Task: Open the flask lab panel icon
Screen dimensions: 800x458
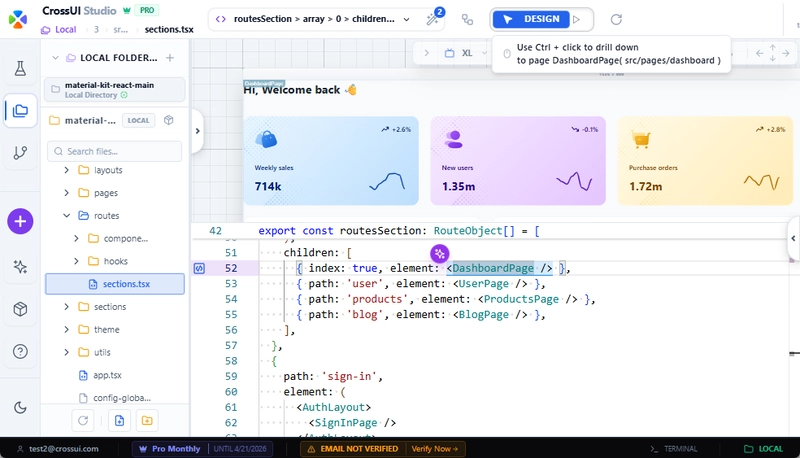Action: pyautogui.click(x=20, y=68)
